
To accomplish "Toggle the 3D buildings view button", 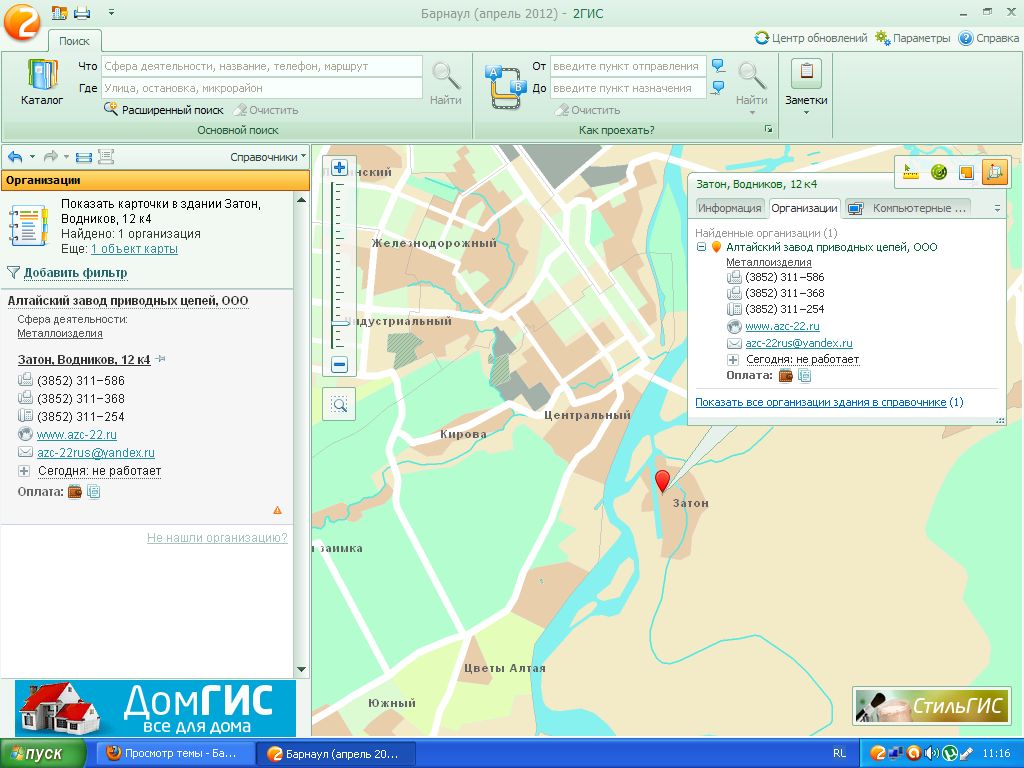I will [994, 172].
